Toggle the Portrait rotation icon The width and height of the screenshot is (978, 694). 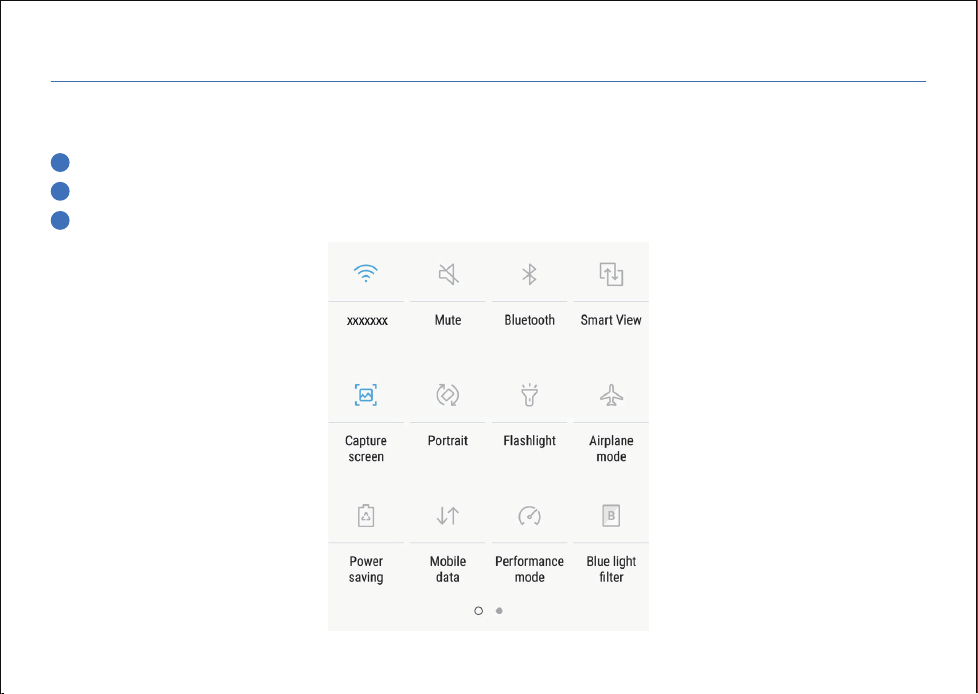pyautogui.click(x=448, y=395)
